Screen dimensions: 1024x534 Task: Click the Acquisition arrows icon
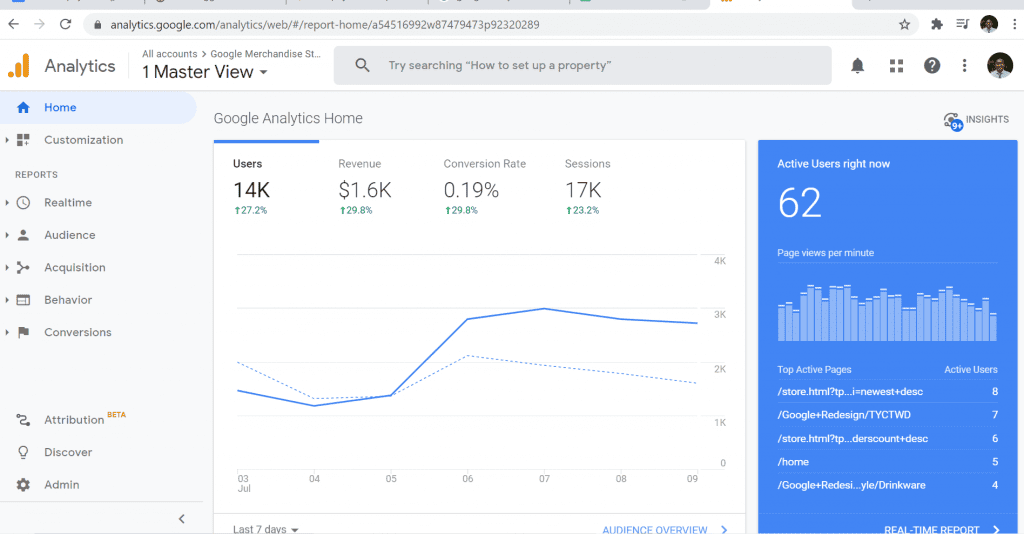tap(23, 268)
